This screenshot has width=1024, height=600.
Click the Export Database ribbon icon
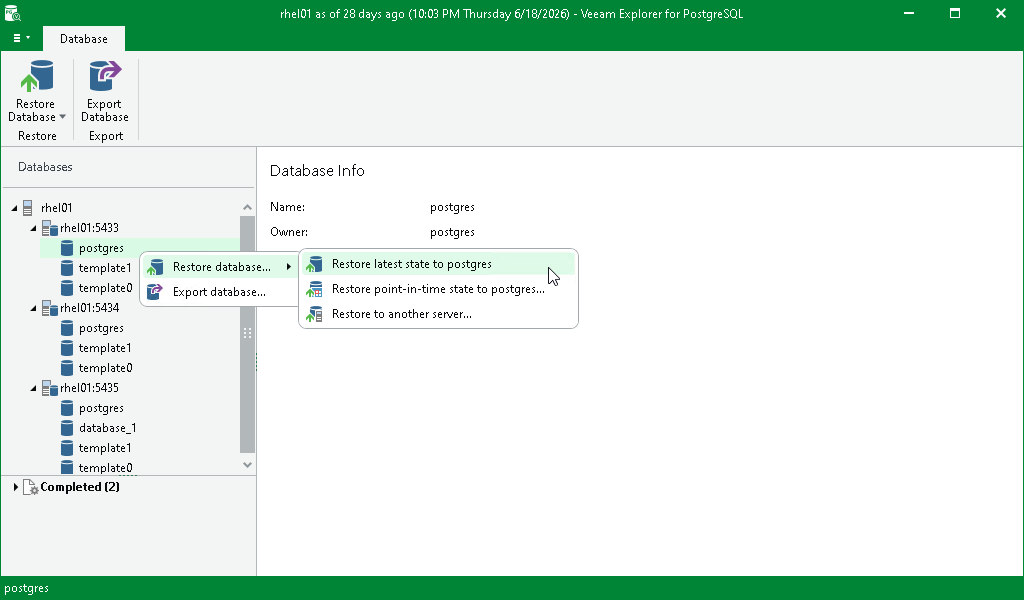104,76
